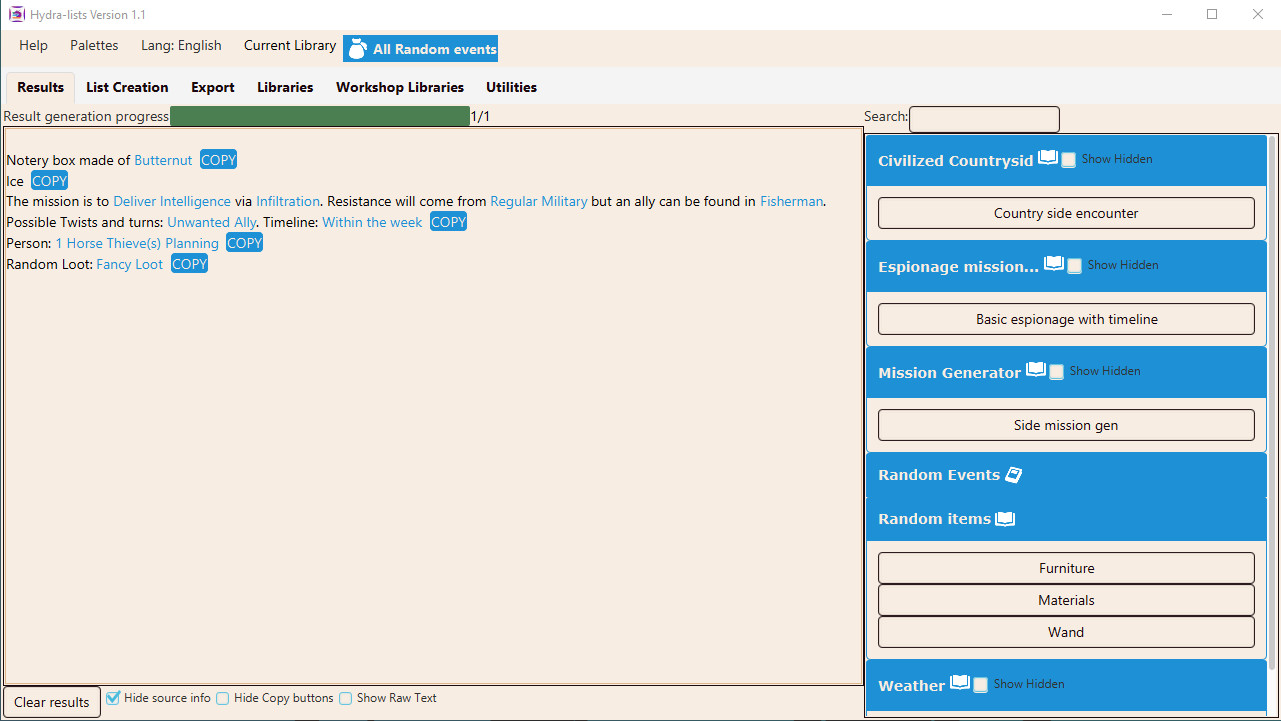This screenshot has width=1281, height=721.
Task: Switch to the Utilities tab
Action: pyautogui.click(x=510, y=87)
